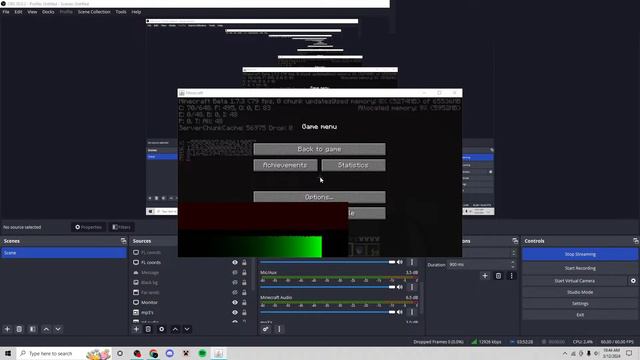Pop out the Scene Transitions dock
The image size is (640, 360).
(x=515, y=241)
